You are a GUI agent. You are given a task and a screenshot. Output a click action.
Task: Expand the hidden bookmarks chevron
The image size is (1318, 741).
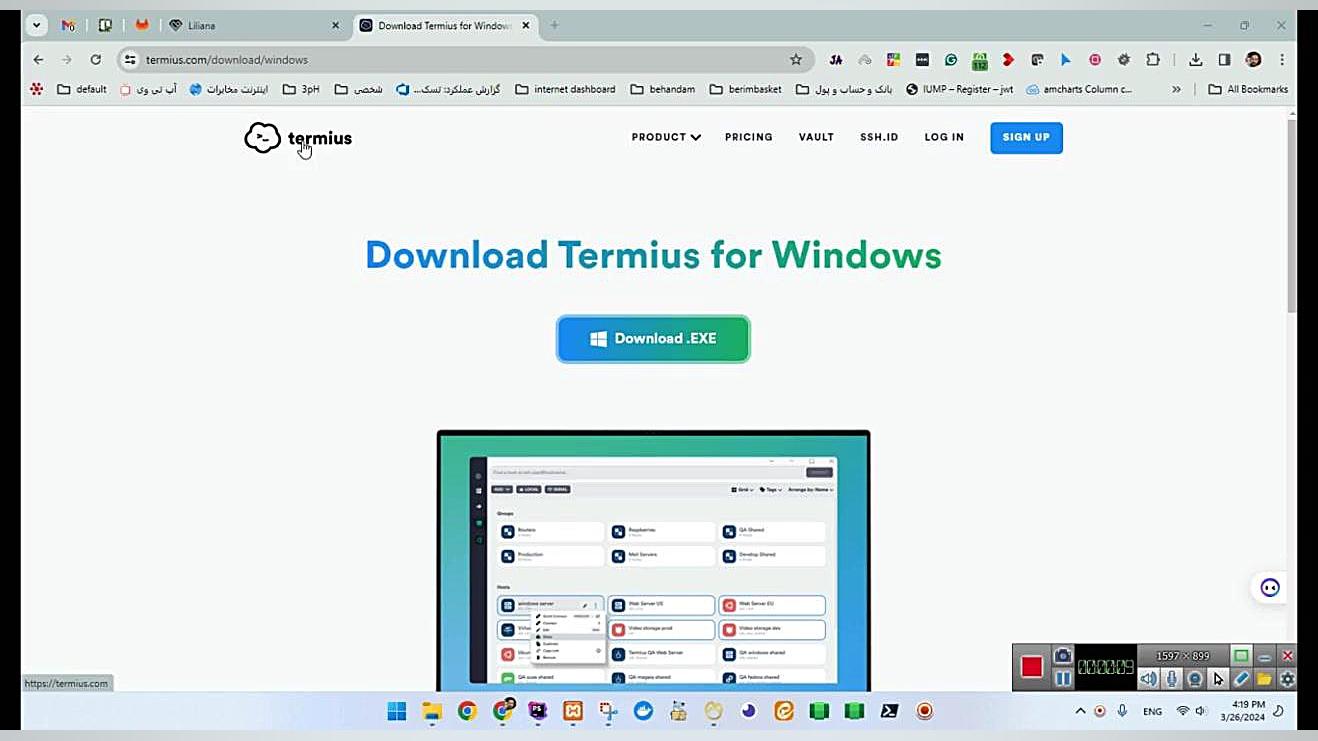click(x=1176, y=89)
